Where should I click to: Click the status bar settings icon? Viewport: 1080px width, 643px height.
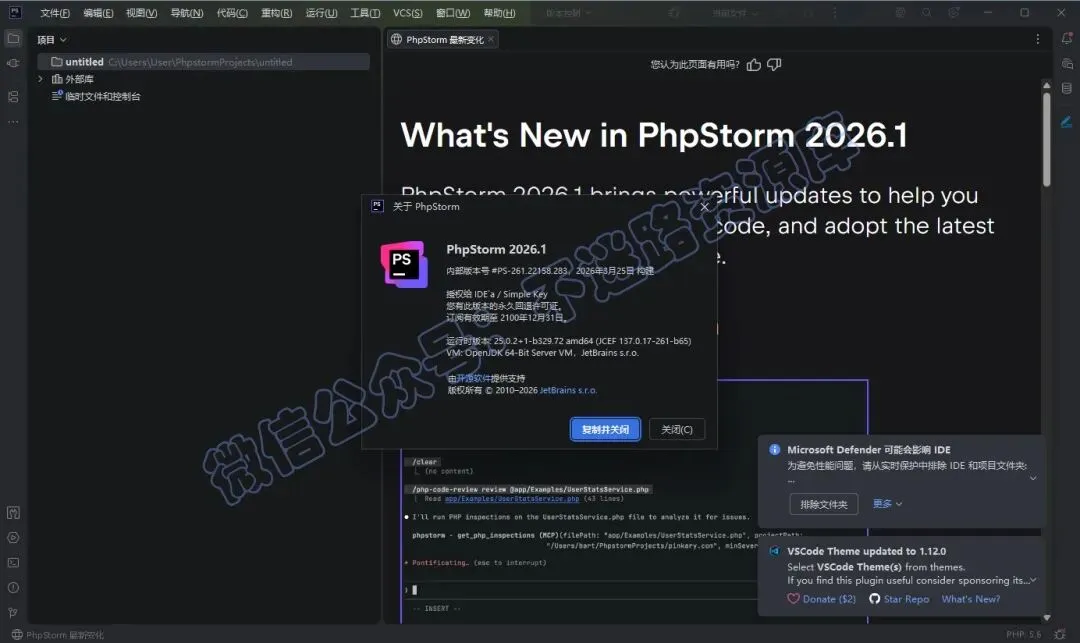tap(1060, 634)
